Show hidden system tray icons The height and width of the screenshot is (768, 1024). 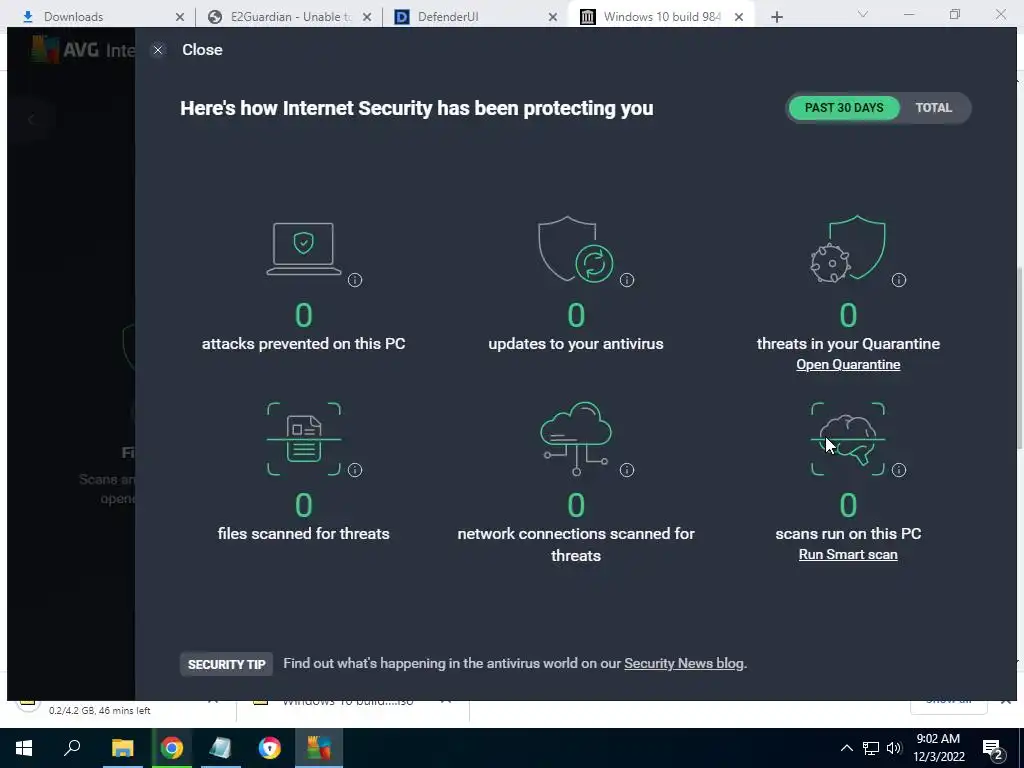click(846, 748)
